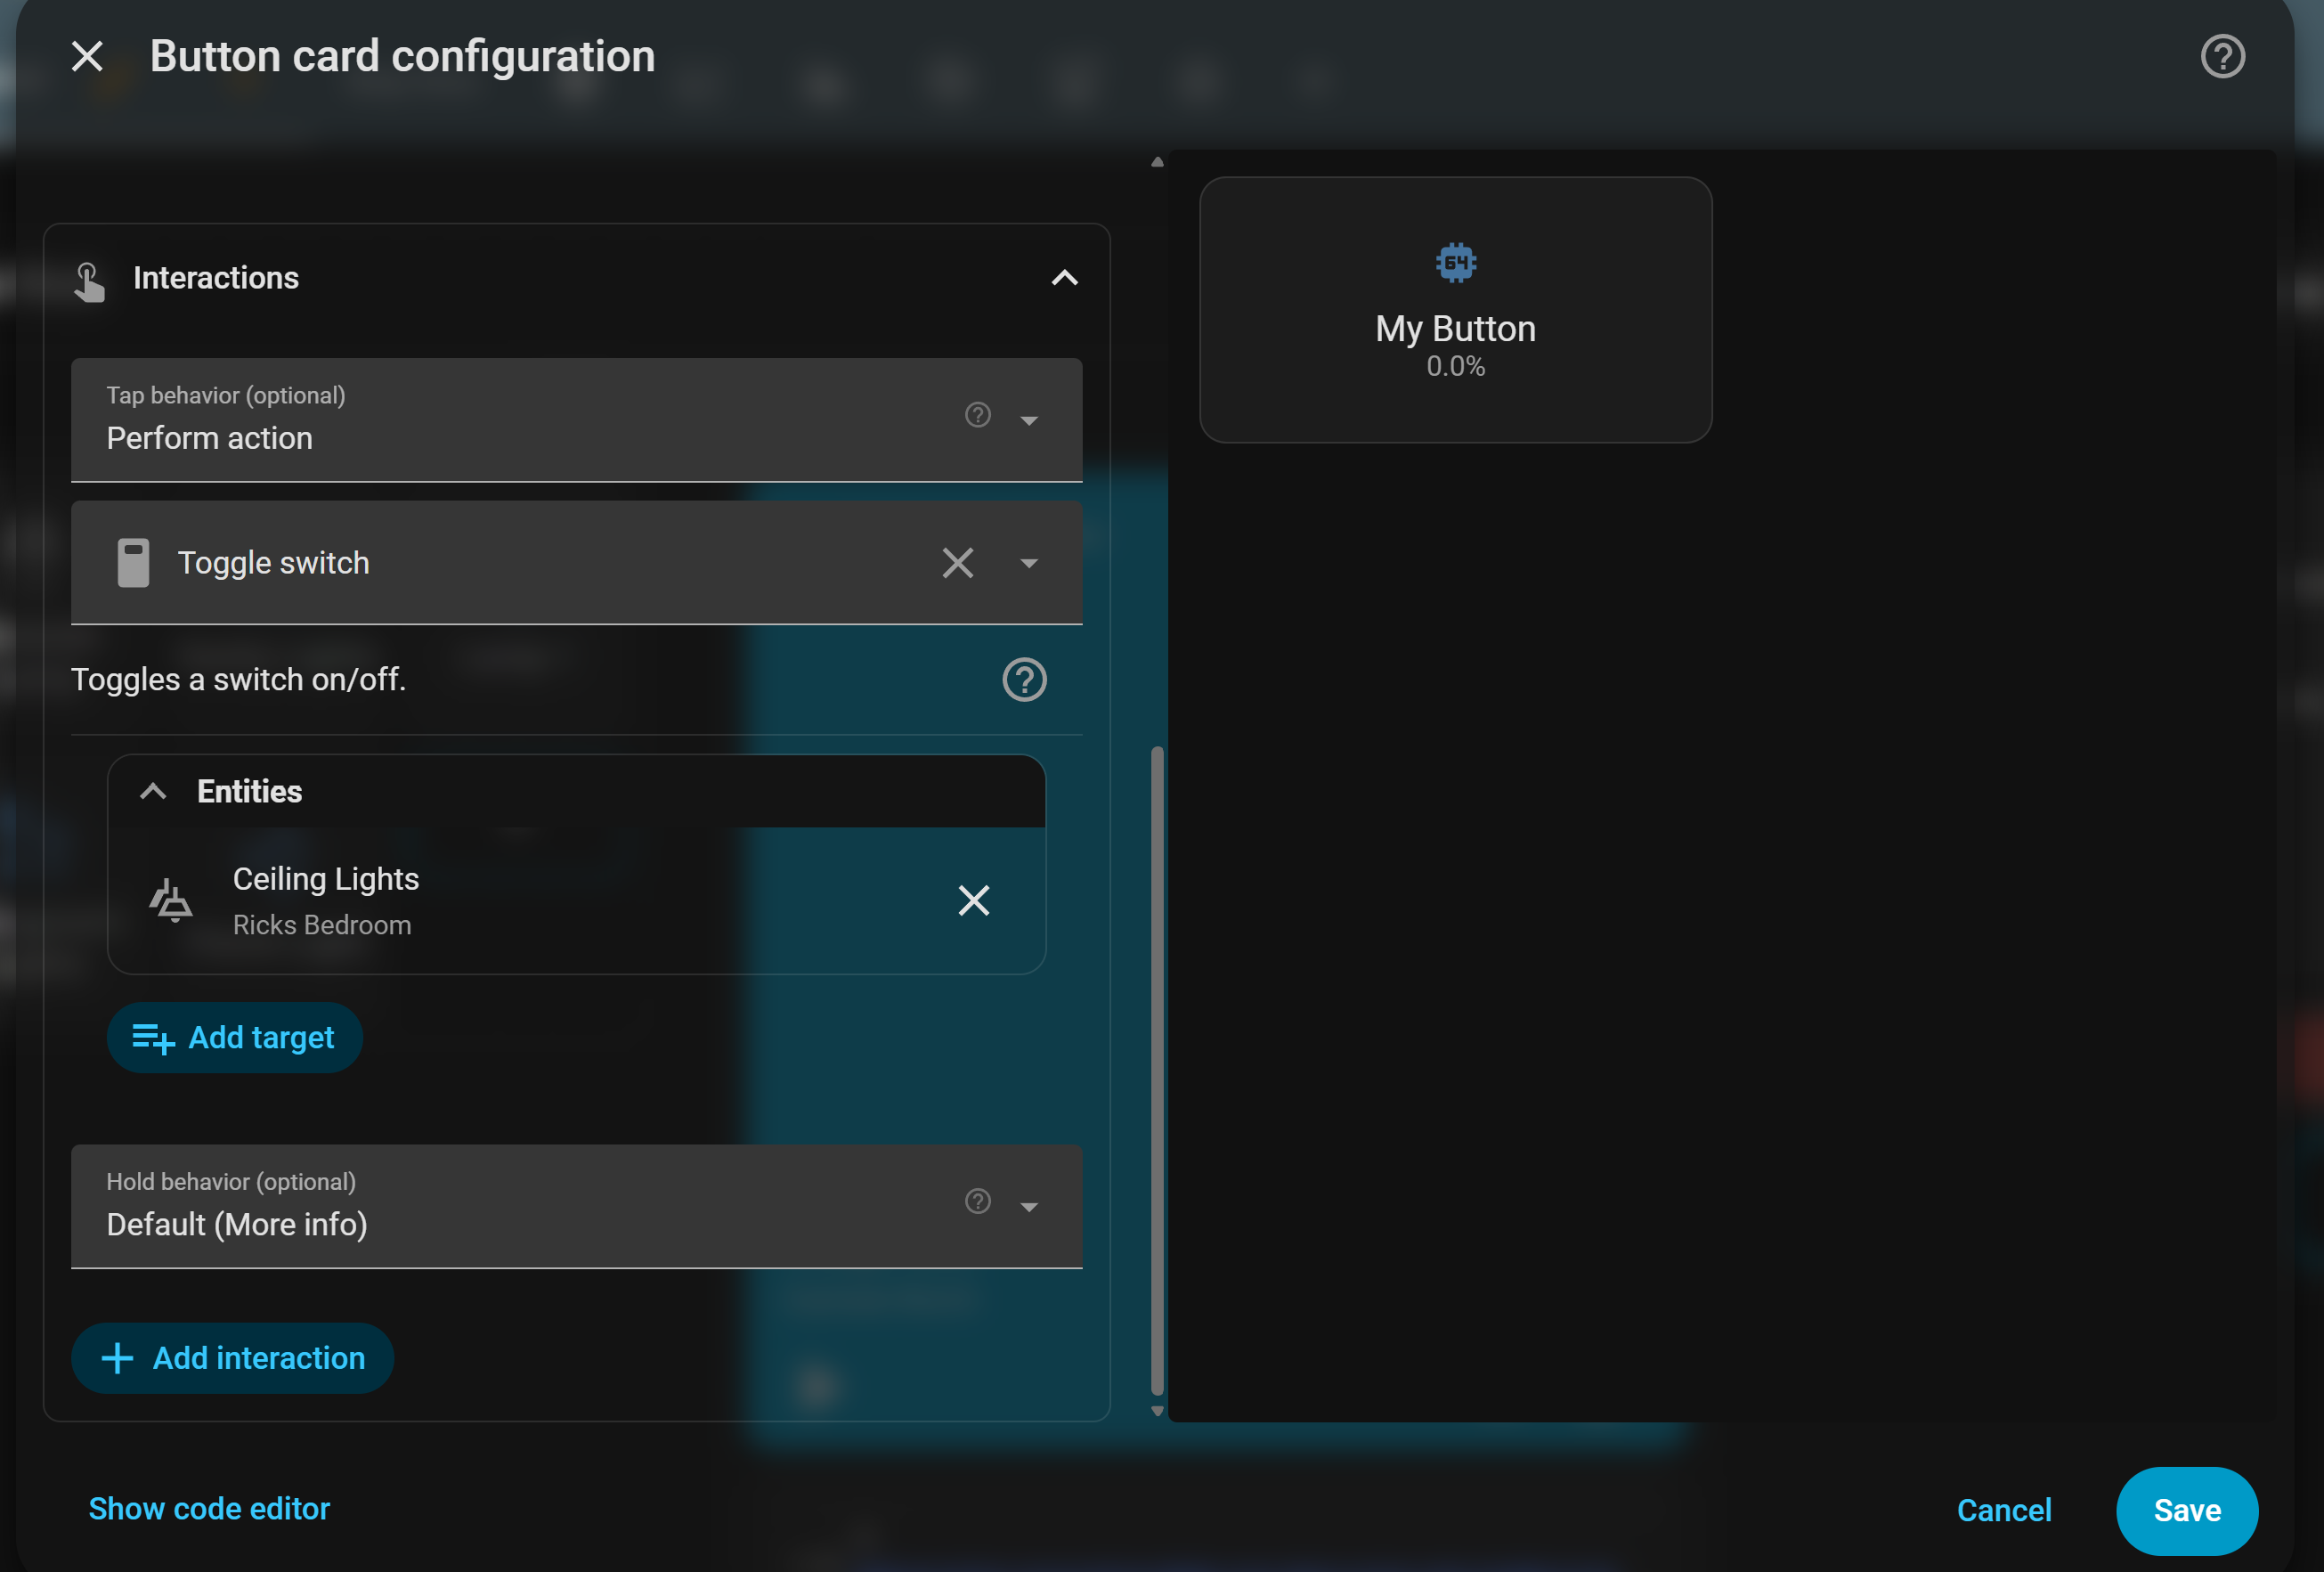Open Tap behavior help icon
The image size is (2324, 1572).
977,414
